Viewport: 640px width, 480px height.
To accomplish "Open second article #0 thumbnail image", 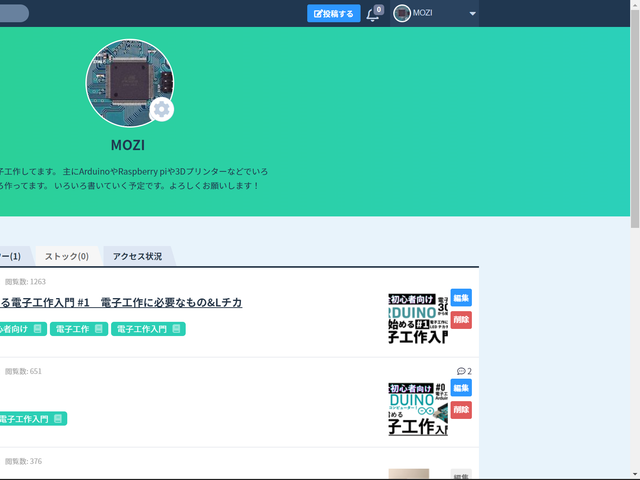I will 418,409.
